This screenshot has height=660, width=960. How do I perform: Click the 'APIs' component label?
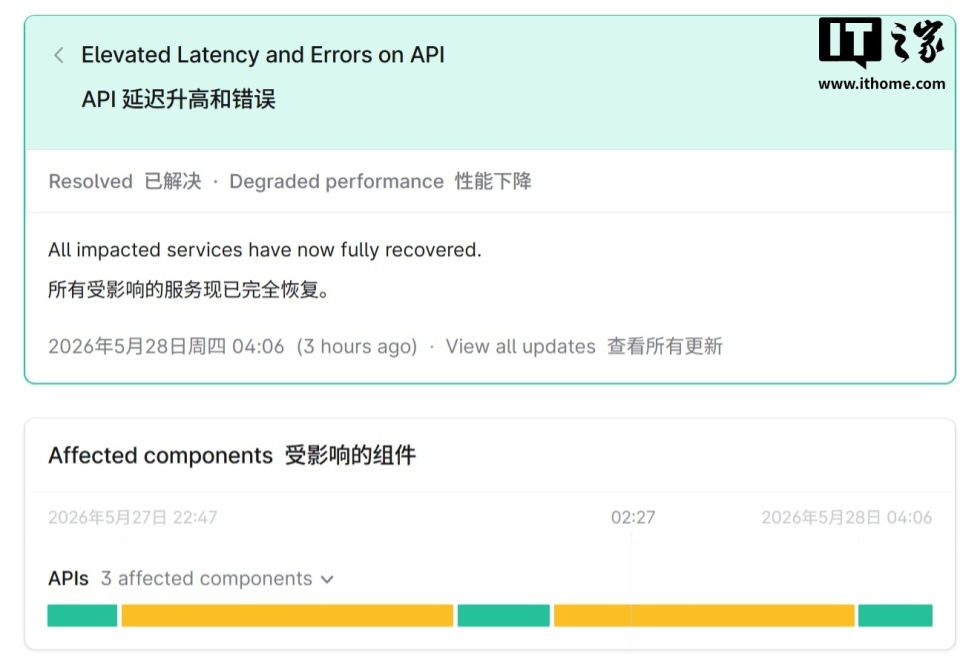click(69, 579)
